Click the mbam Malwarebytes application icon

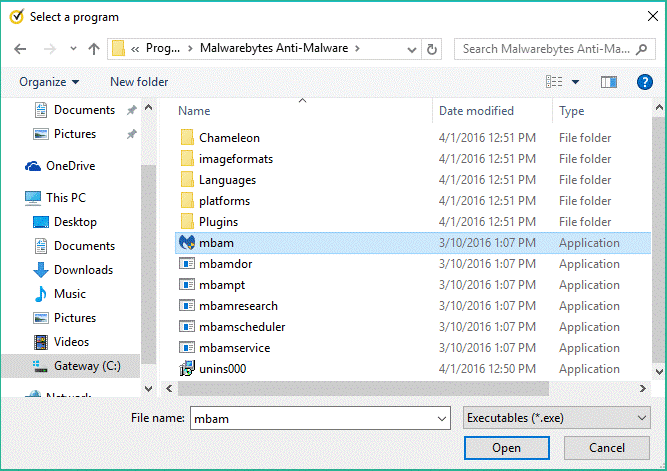pyautogui.click(x=187, y=243)
